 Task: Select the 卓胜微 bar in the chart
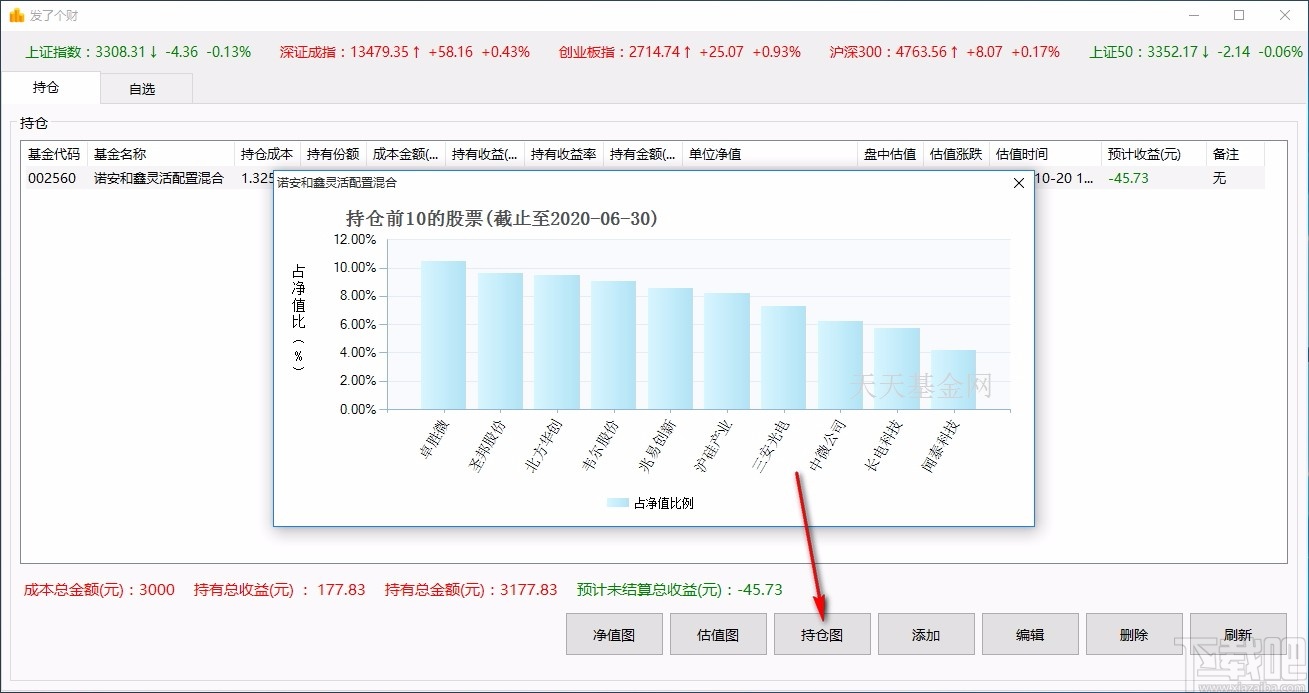tap(442, 335)
